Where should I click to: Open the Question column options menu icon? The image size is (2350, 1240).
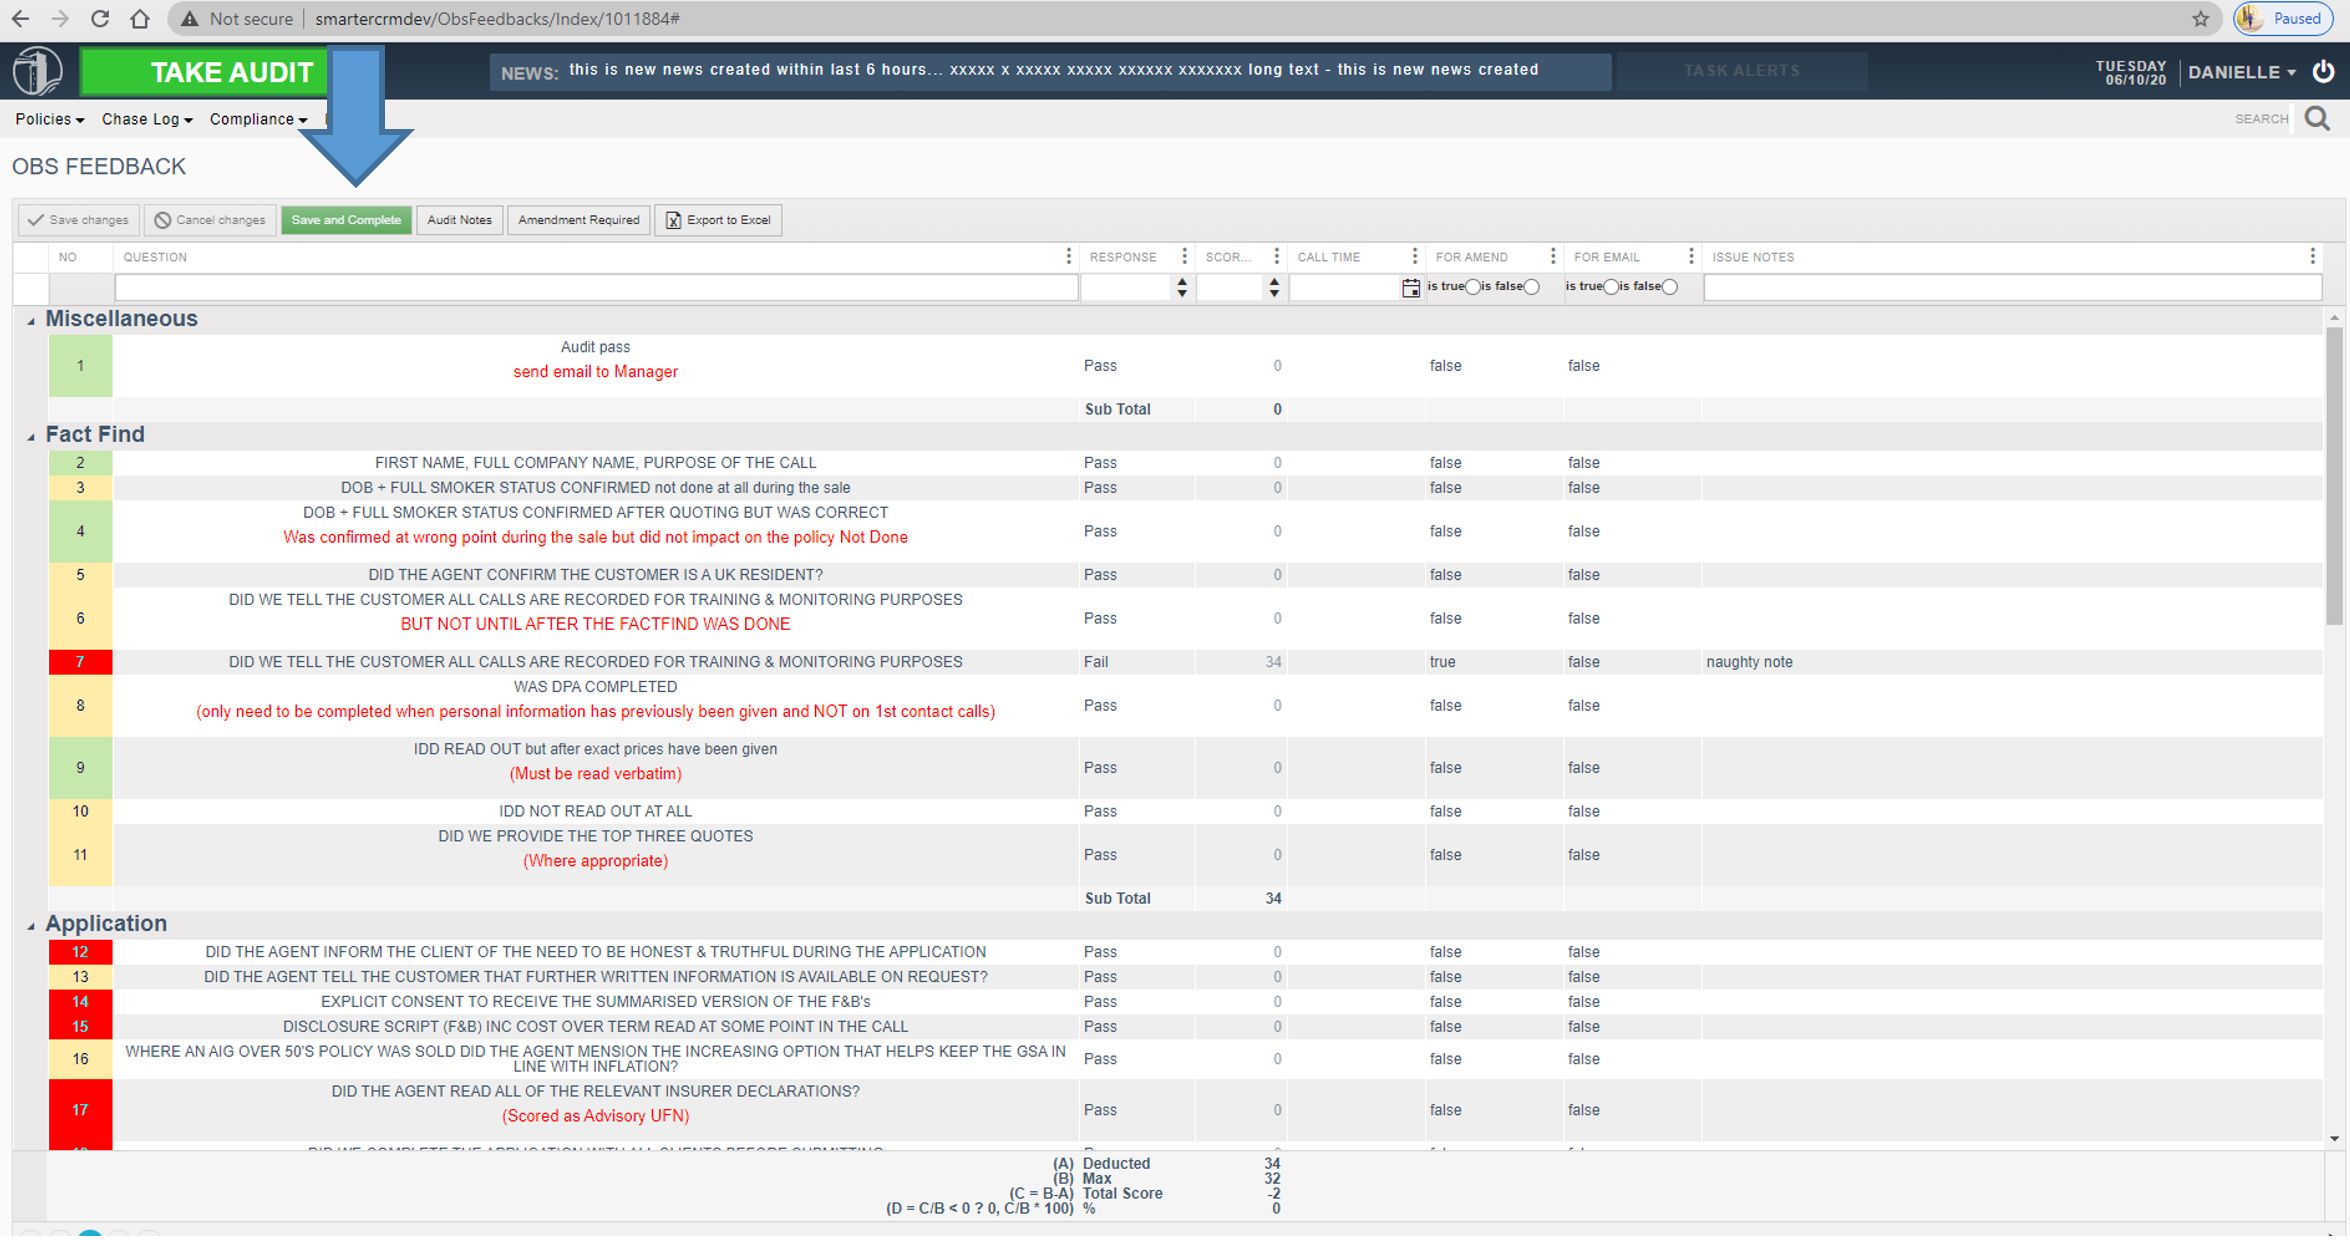[x=1068, y=257]
